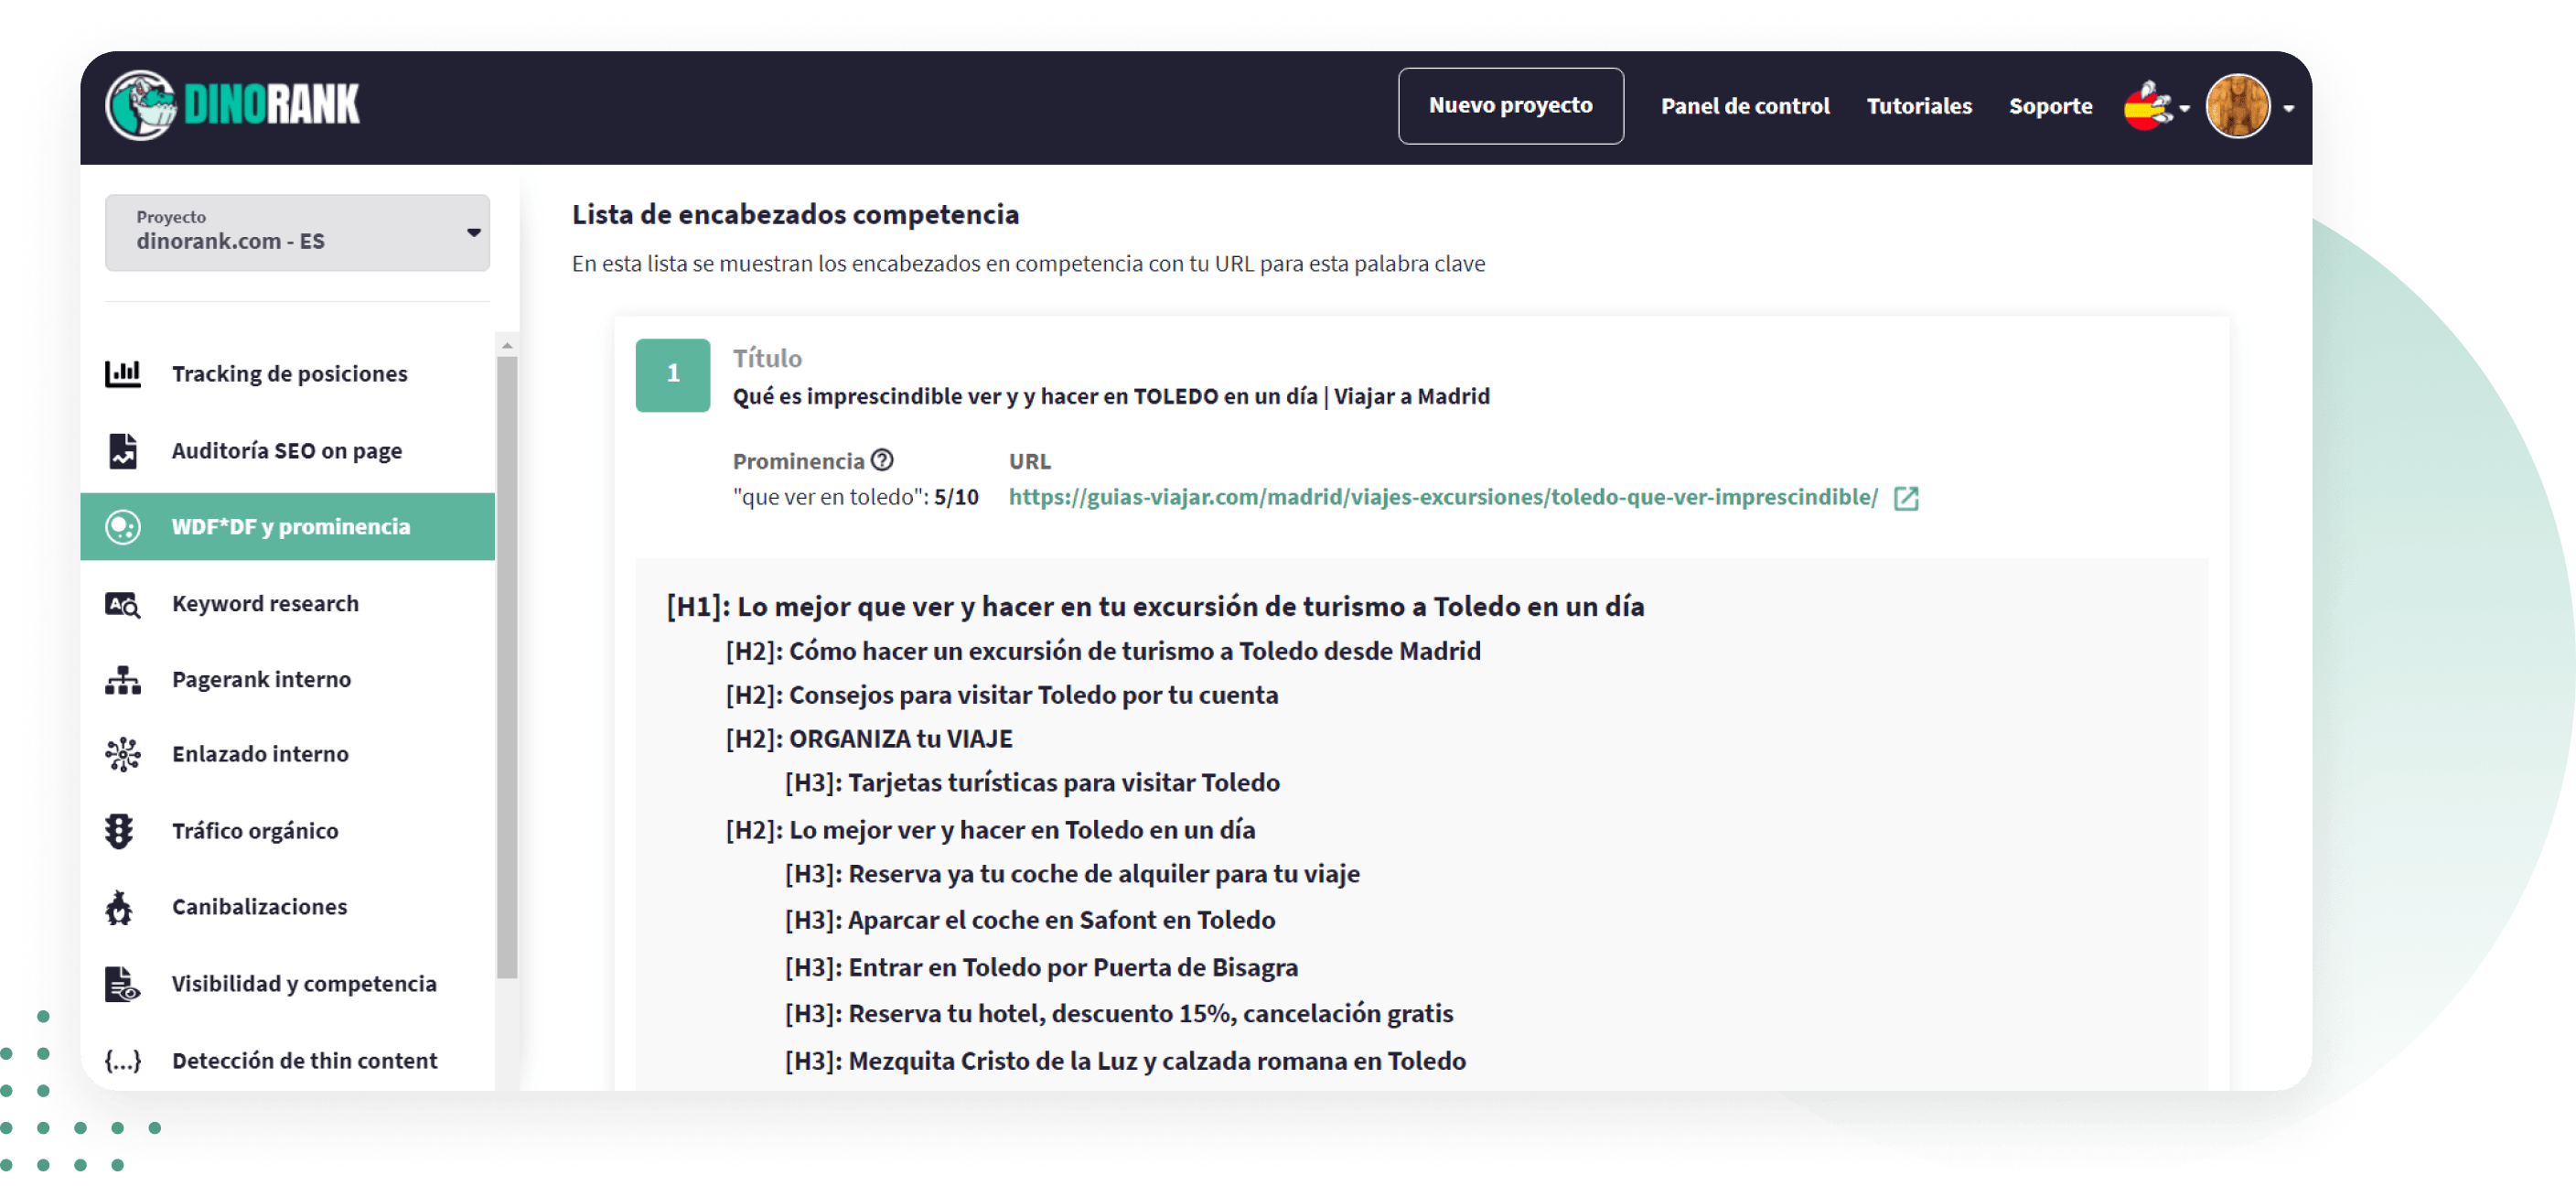The image size is (2576, 1186).
Task: Open the guias-viajar.com toledo URL link
Action: pos(1442,497)
